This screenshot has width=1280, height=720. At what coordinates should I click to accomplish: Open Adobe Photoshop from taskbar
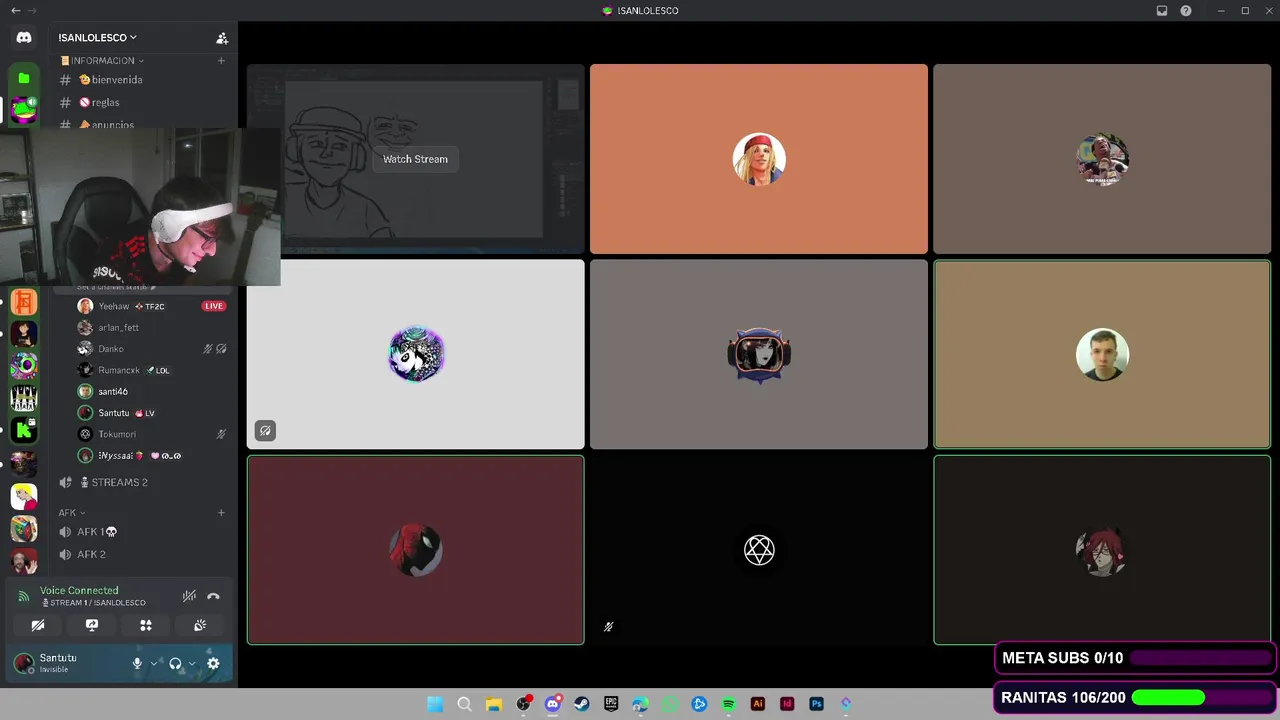click(816, 704)
